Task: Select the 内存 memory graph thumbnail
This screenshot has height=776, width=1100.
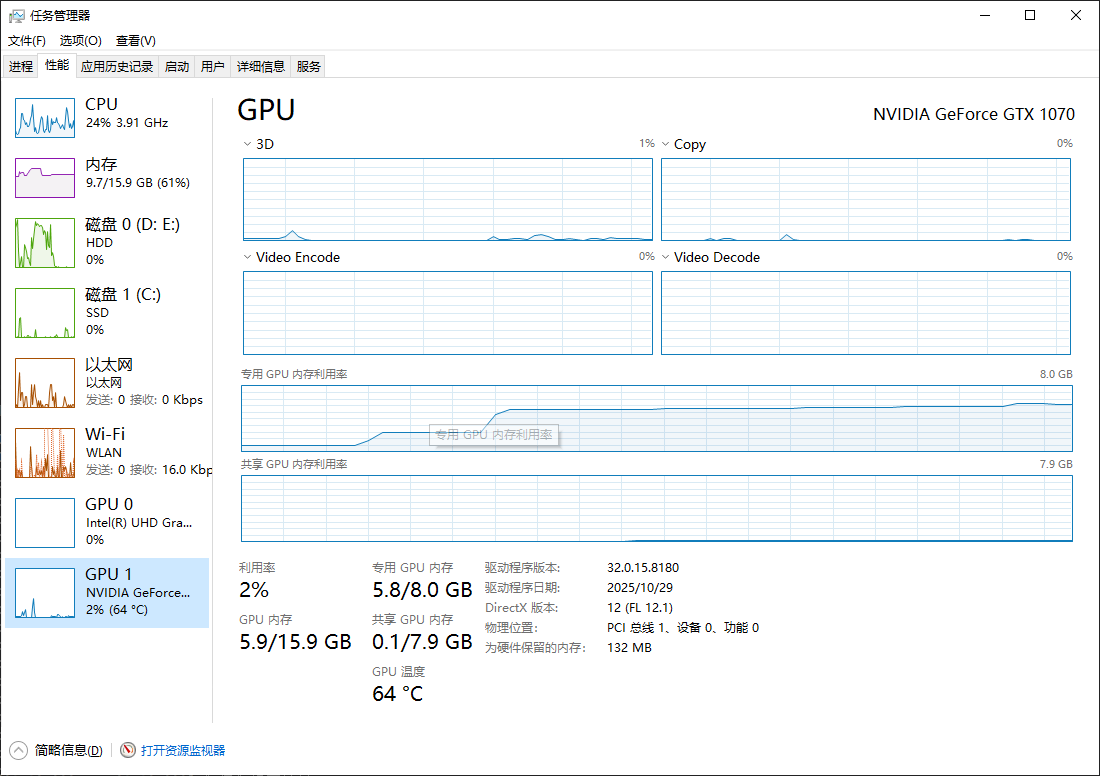Action: (45, 178)
